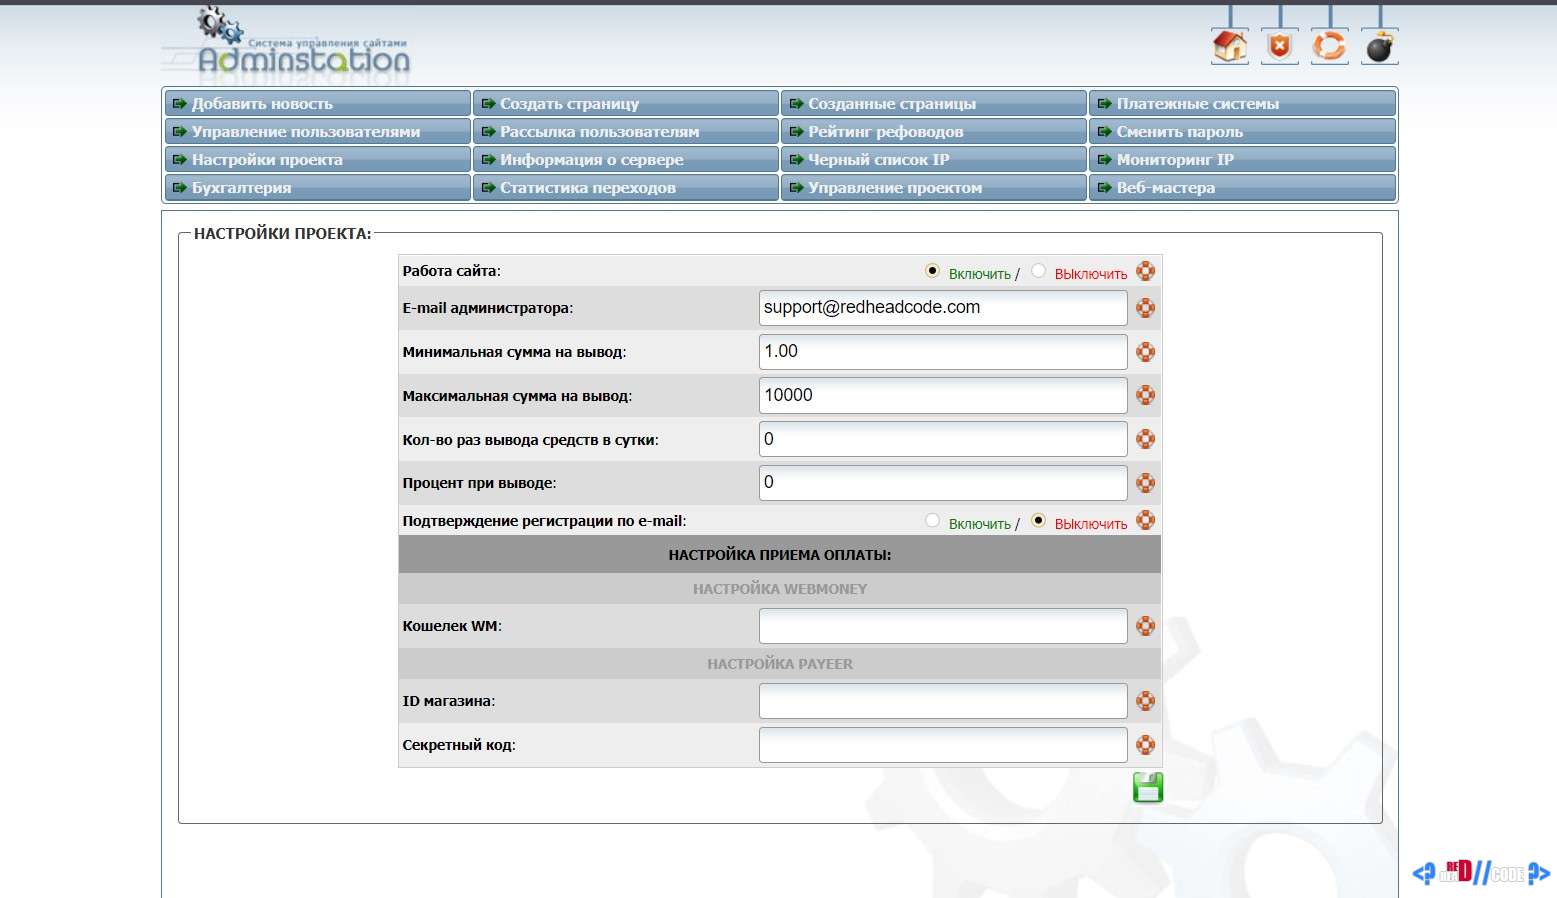Open Черный список IP menu item
This screenshot has height=898, width=1557.
pos(934,159)
